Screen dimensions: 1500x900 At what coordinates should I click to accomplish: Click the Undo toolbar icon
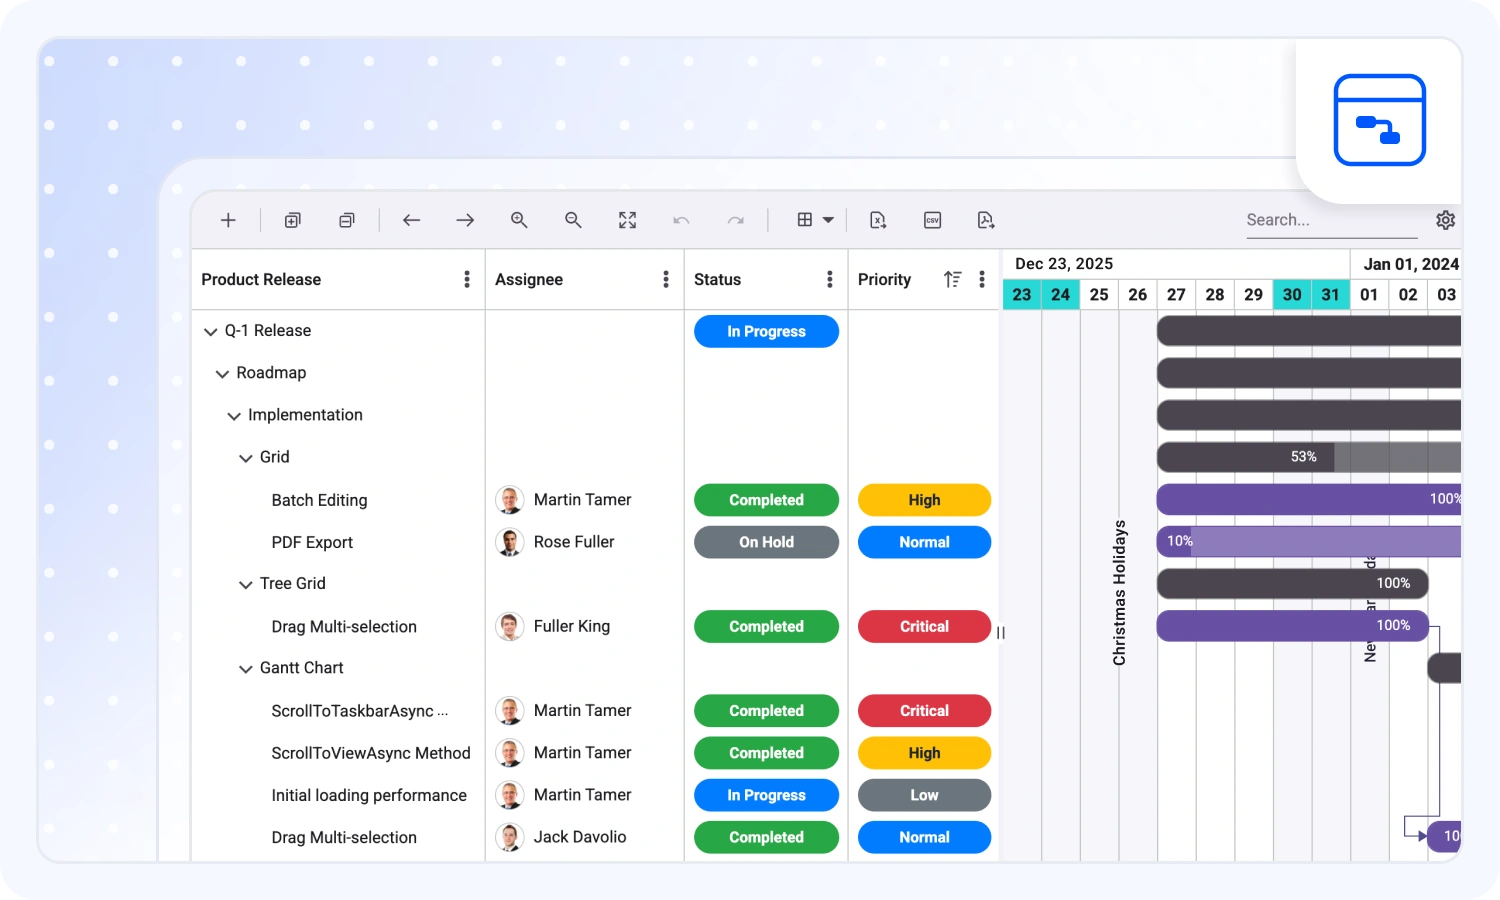pos(681,220)
